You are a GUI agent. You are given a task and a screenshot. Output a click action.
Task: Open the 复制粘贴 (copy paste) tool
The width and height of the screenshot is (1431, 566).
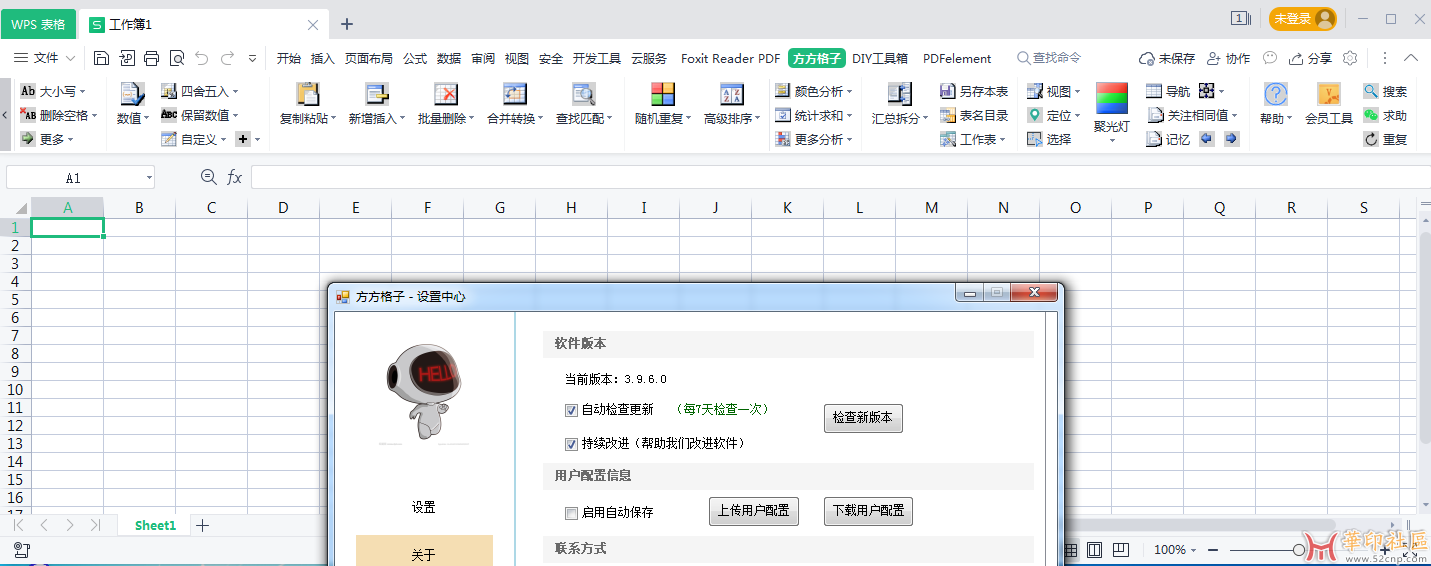pos(307,105)
